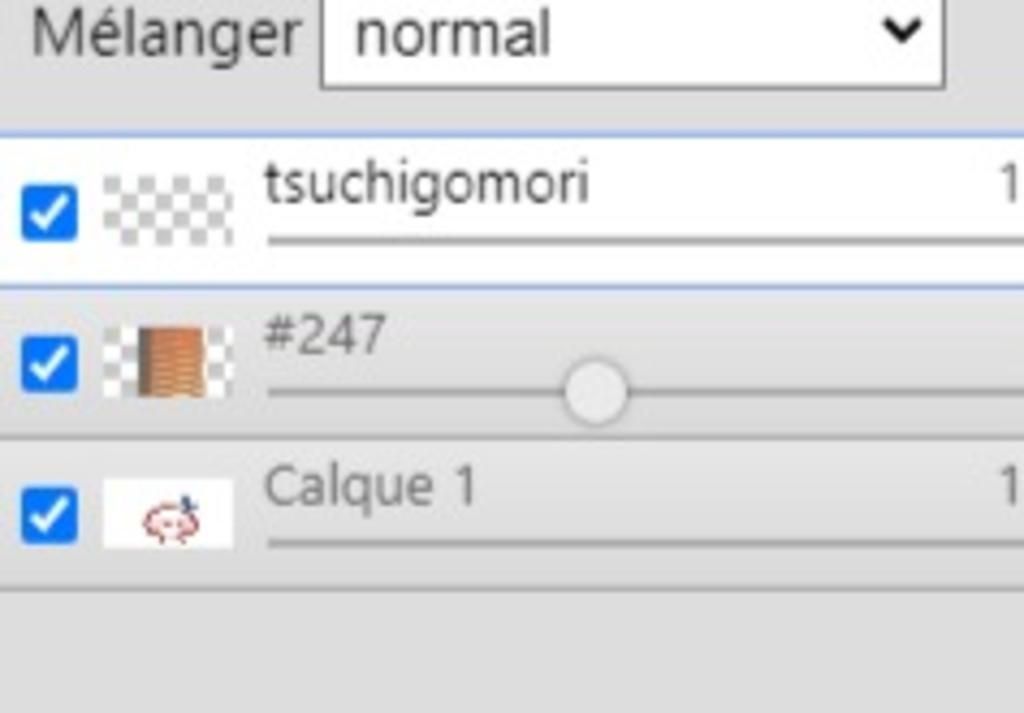This screenshot has height=713, width=1024.
Task: Click the opacity slider handle of layer #247
Action: 596,392
